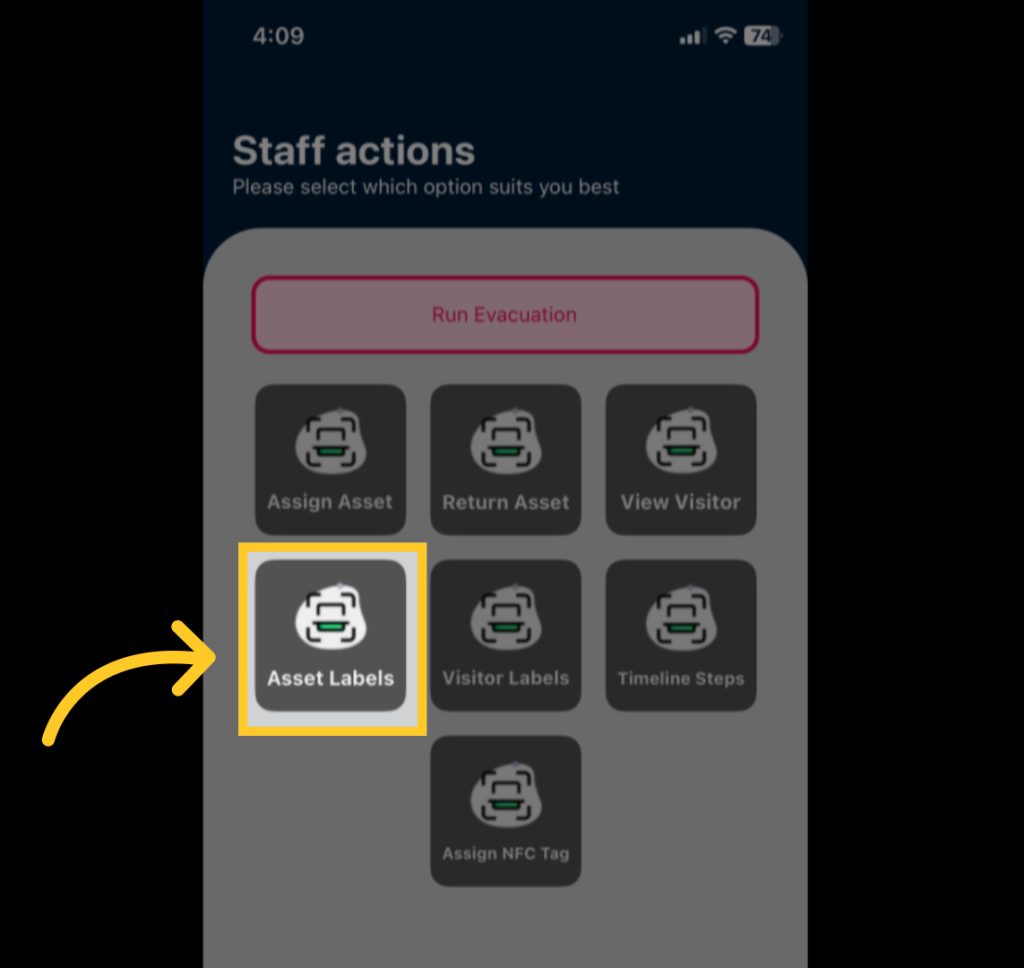The image size is (1024, 968).
Task: Tap the highlighted Asset Labels tile
Action: click(330, 636)
